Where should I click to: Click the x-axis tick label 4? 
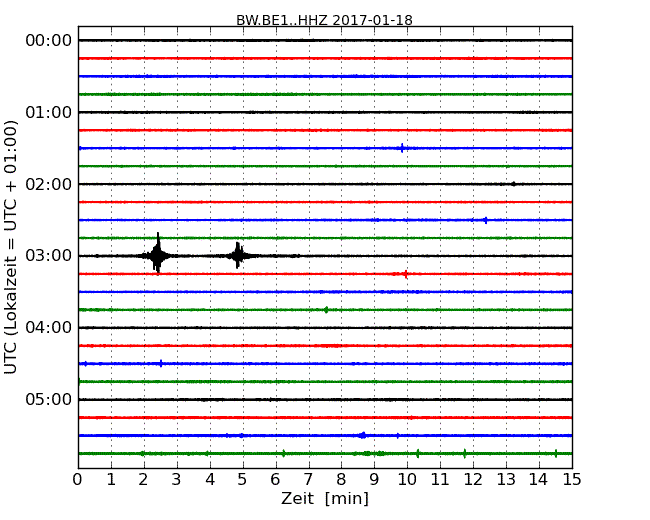[210, 480]
